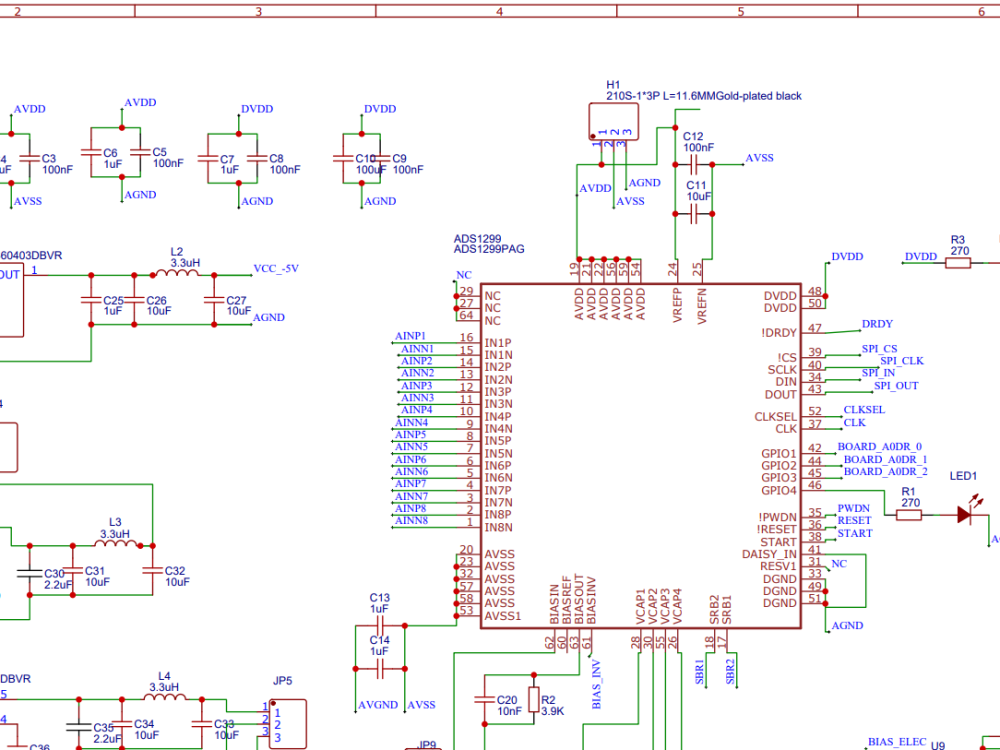Image resolution: width=1000 pixels, height=750 pixels.
Task: Click the 210S-1*3P header description text
Action: [x=703, y=96]
